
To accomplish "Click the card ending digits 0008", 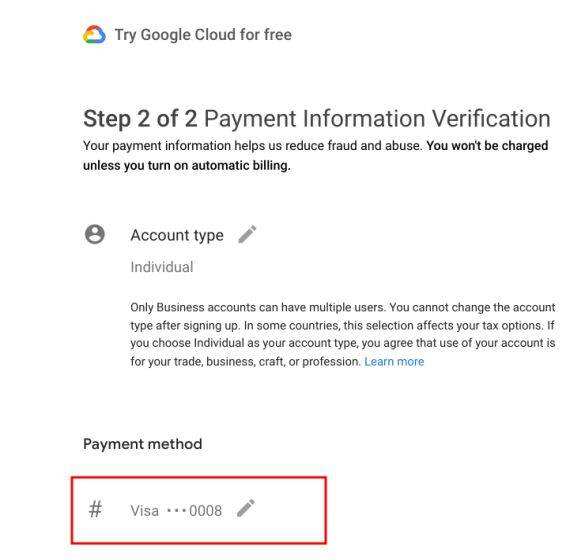I will 206,511.
